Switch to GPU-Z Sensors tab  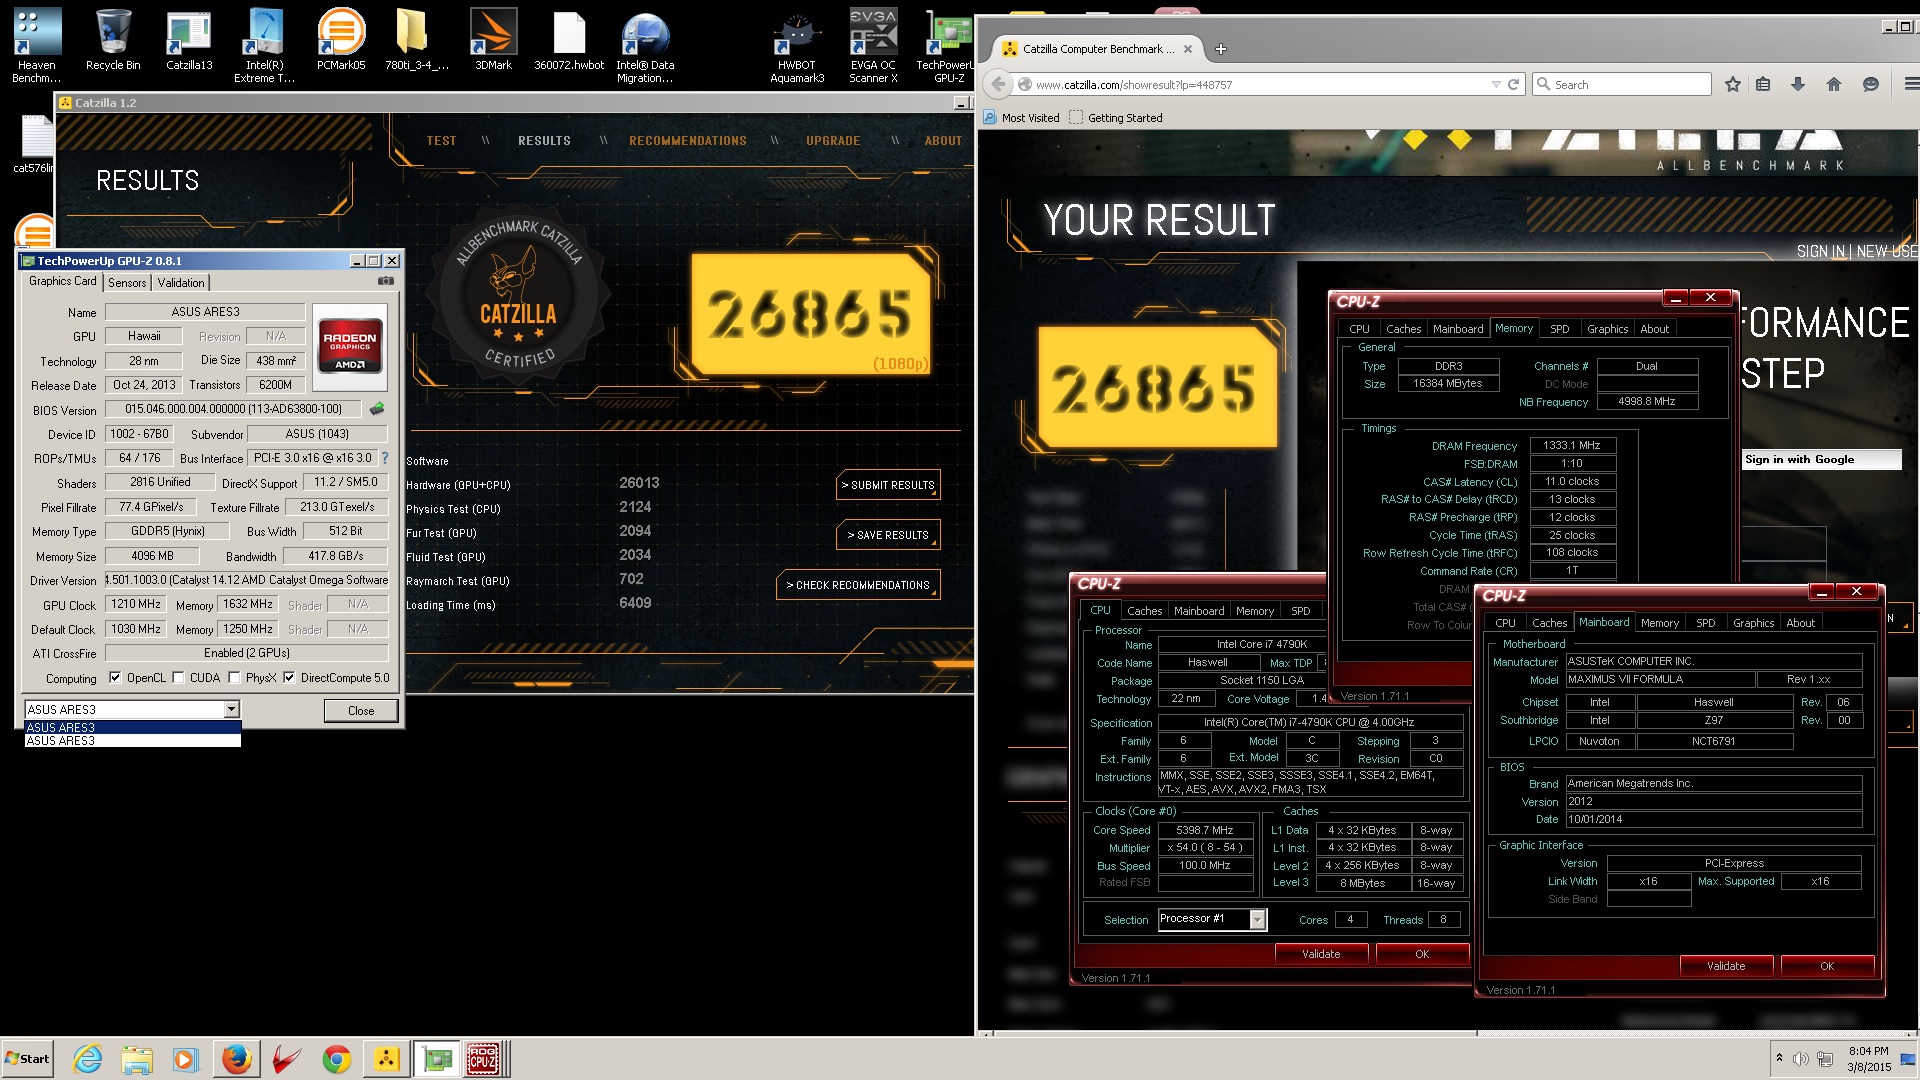point(127,283)
